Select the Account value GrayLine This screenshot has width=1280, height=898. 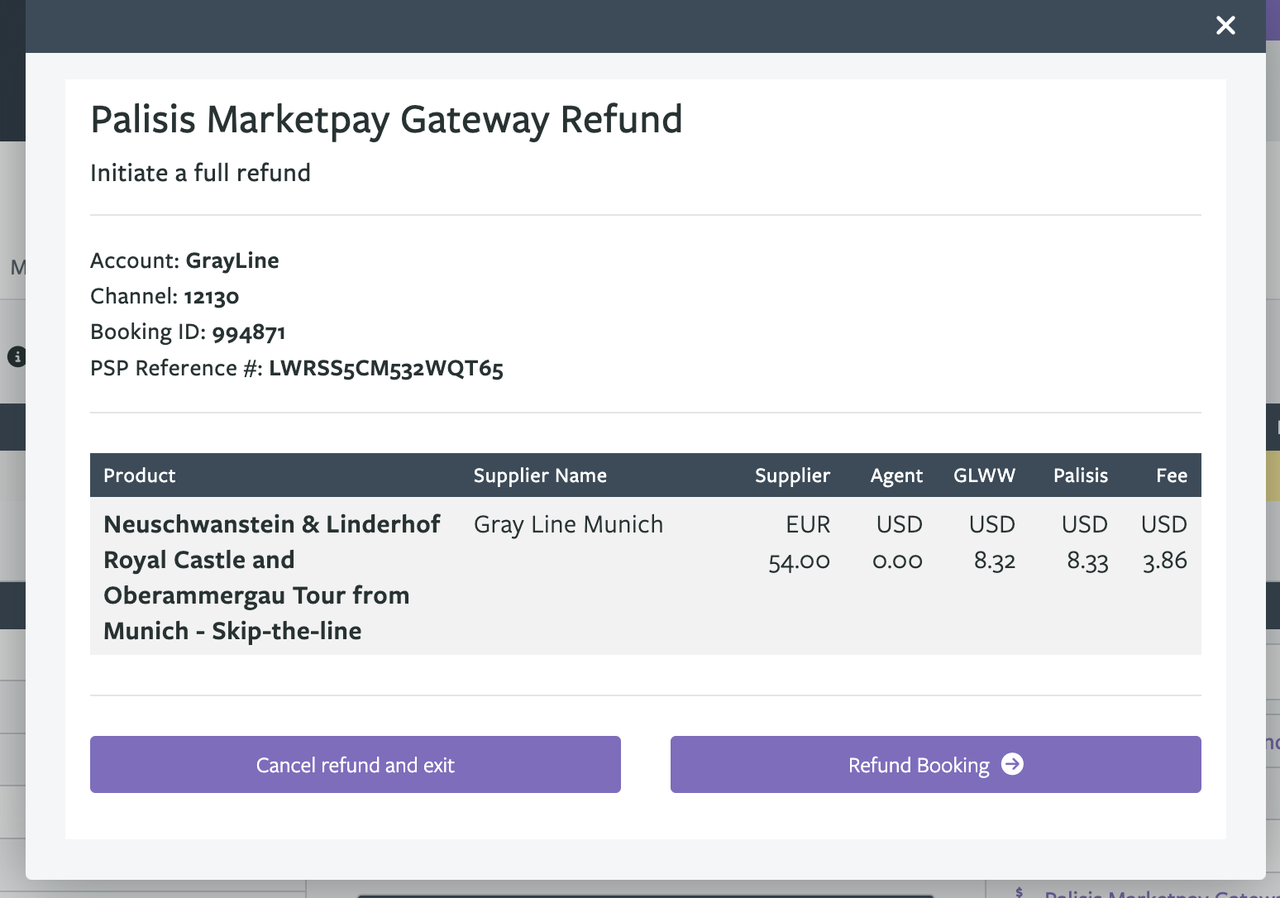click(x=232, y=261)
